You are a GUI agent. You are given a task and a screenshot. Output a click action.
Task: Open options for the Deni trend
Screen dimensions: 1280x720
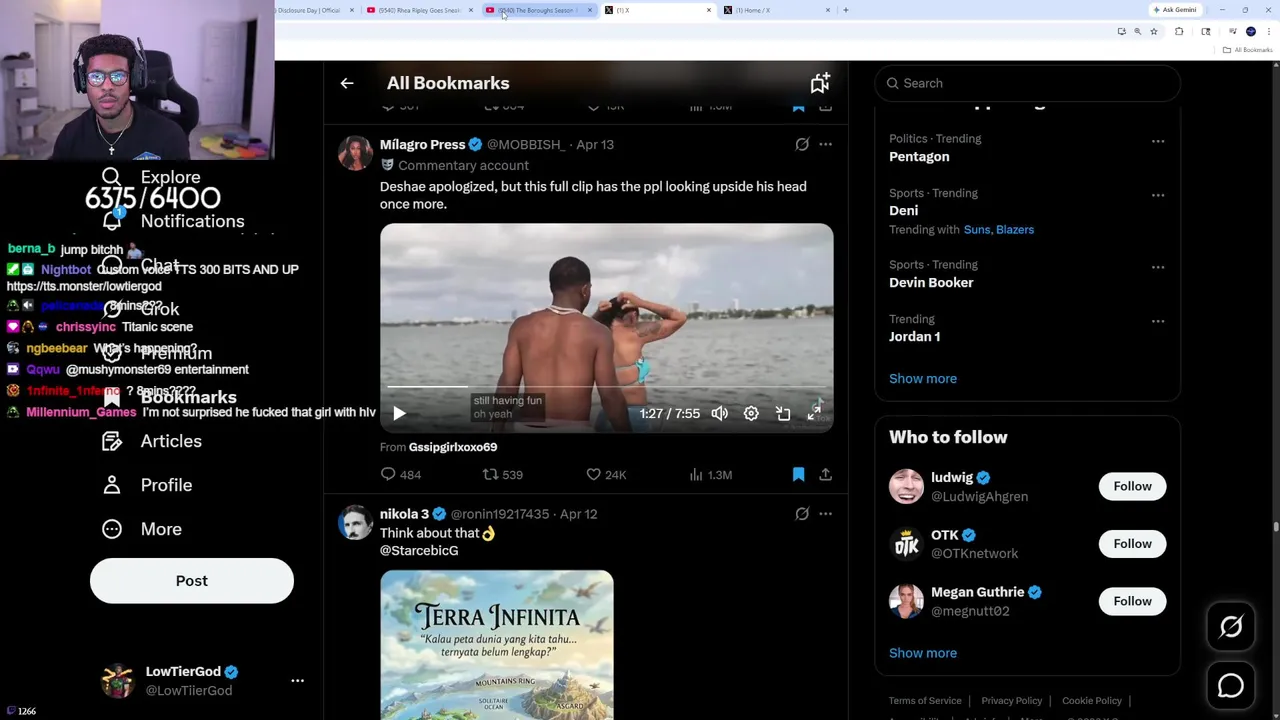(x=1158, y=195)
